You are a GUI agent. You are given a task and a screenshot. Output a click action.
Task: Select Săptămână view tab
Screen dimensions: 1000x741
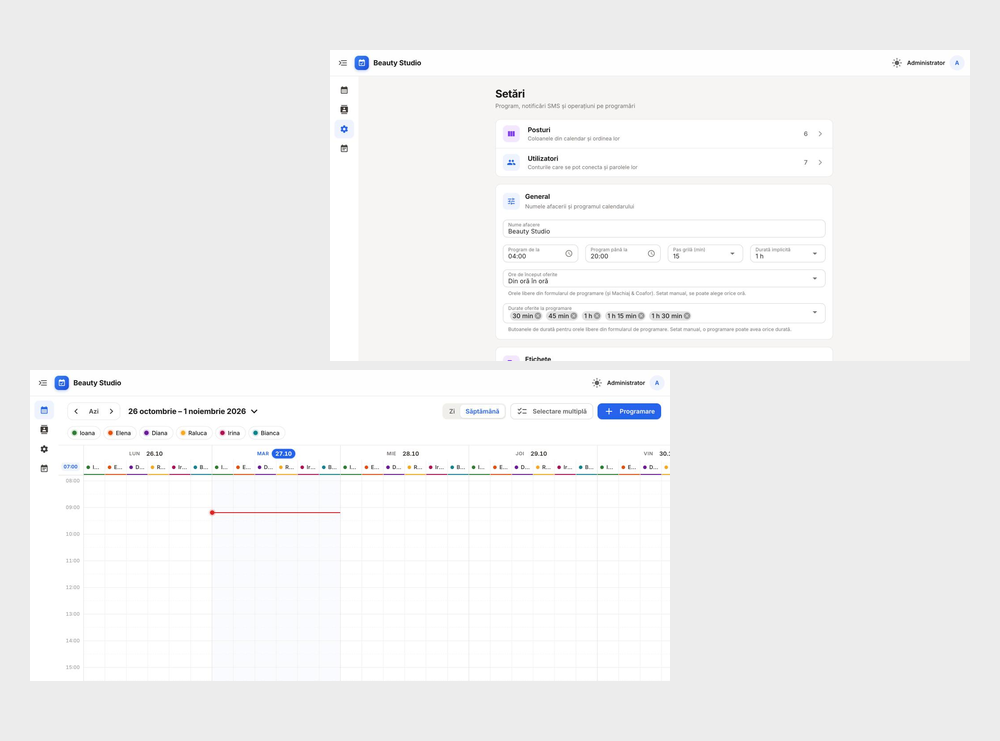pyautogui.click(x=482, y=411)
